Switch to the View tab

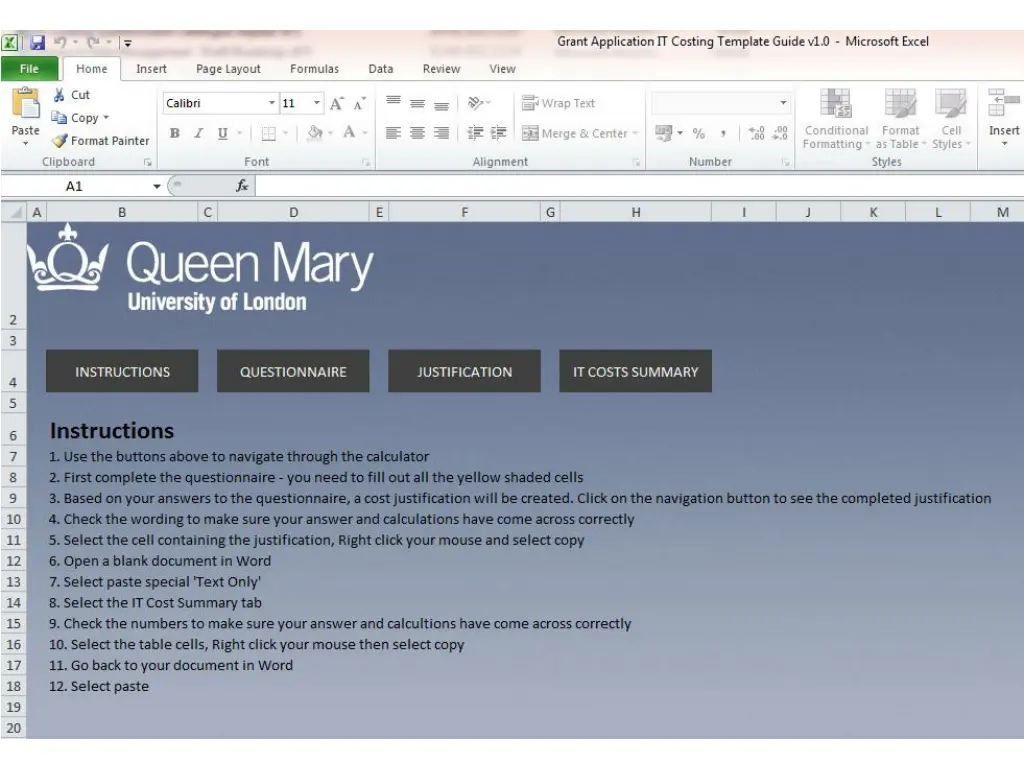tap(502, 69)
